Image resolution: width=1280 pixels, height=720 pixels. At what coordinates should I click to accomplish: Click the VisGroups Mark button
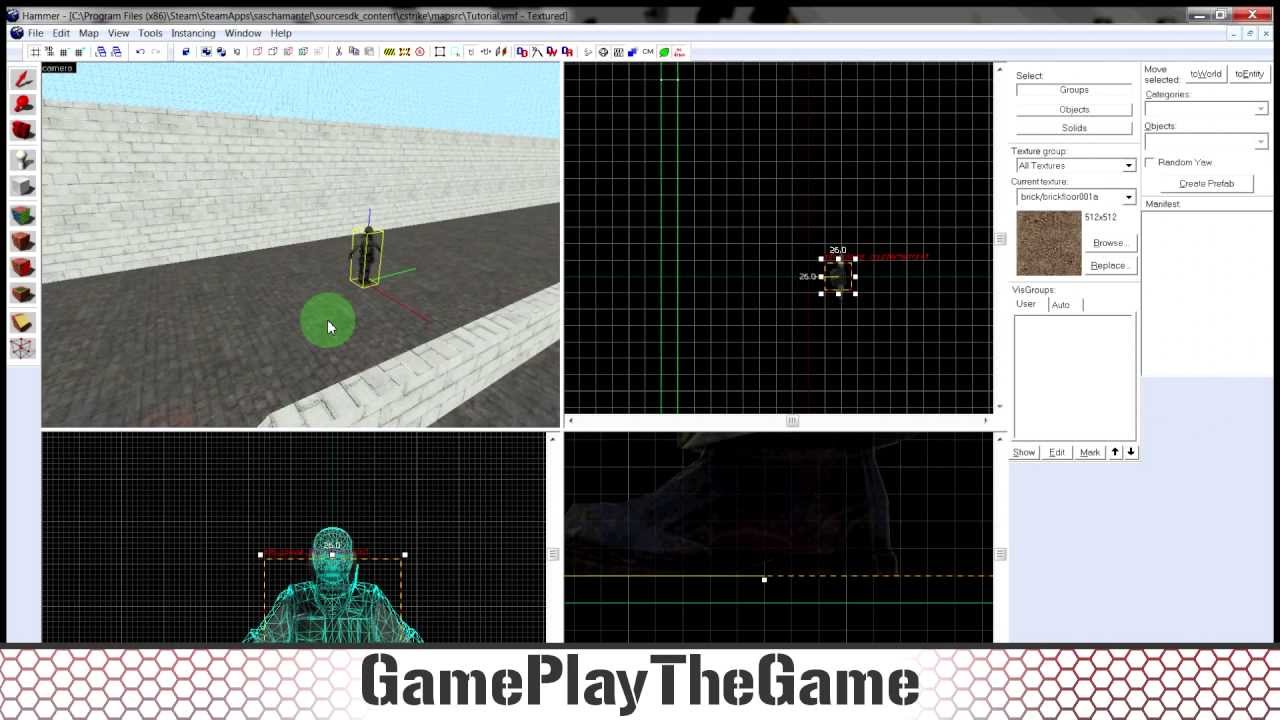(x=1089, y=453)
